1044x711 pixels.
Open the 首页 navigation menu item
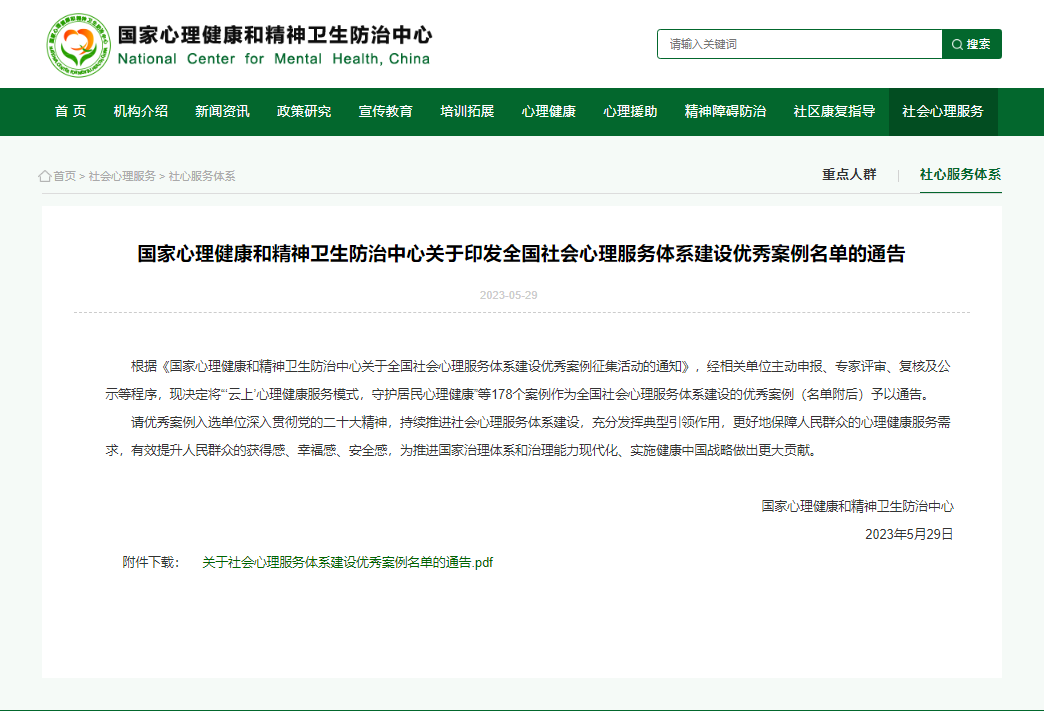70,111
